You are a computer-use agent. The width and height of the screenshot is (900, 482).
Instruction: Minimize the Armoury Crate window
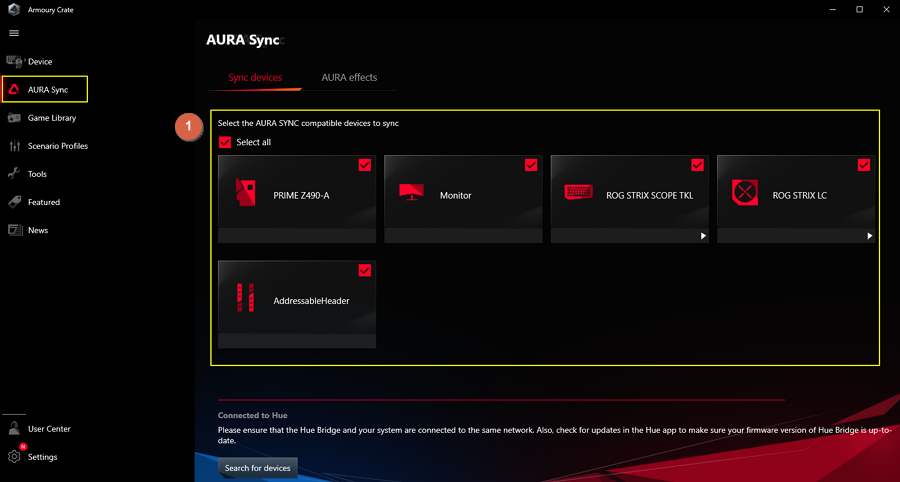click(x=833, y=10)
